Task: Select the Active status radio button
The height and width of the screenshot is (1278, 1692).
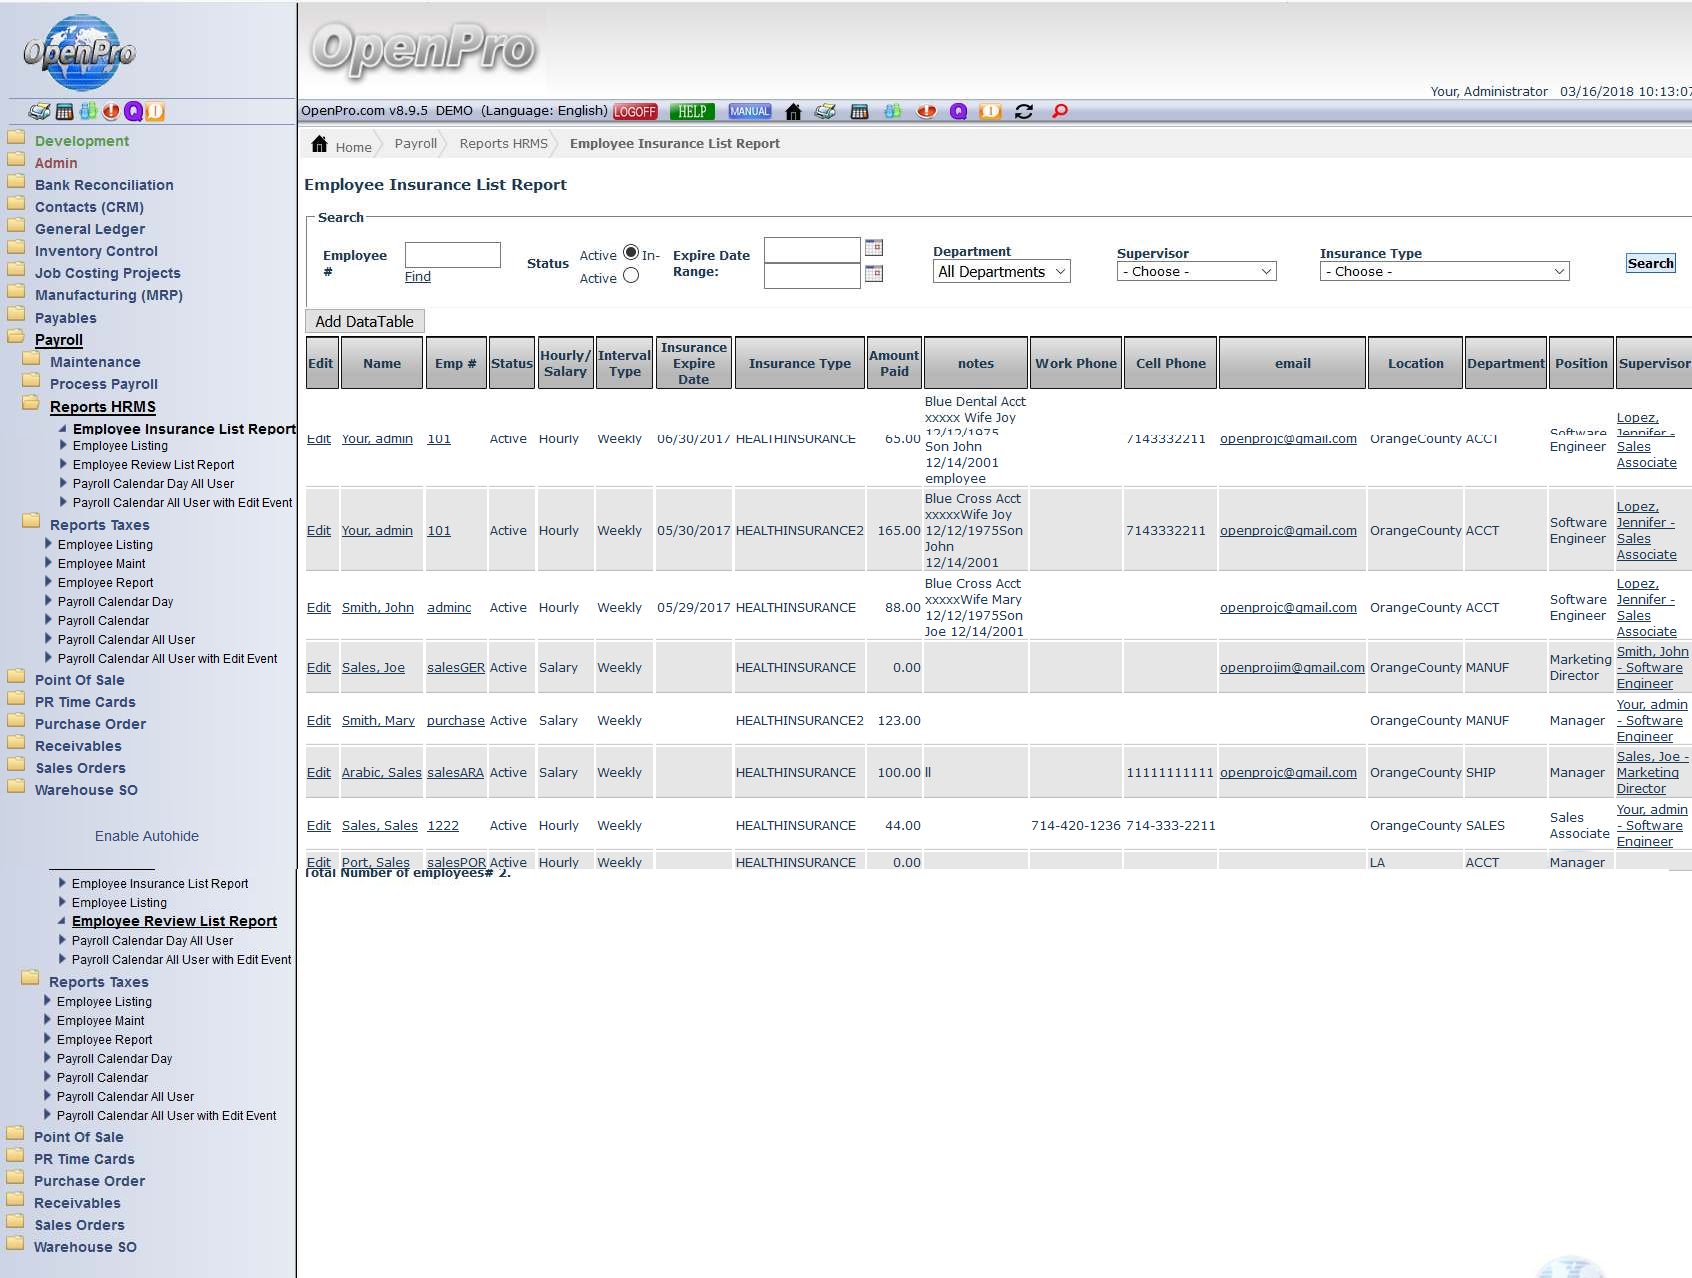Action: (631, 252)
